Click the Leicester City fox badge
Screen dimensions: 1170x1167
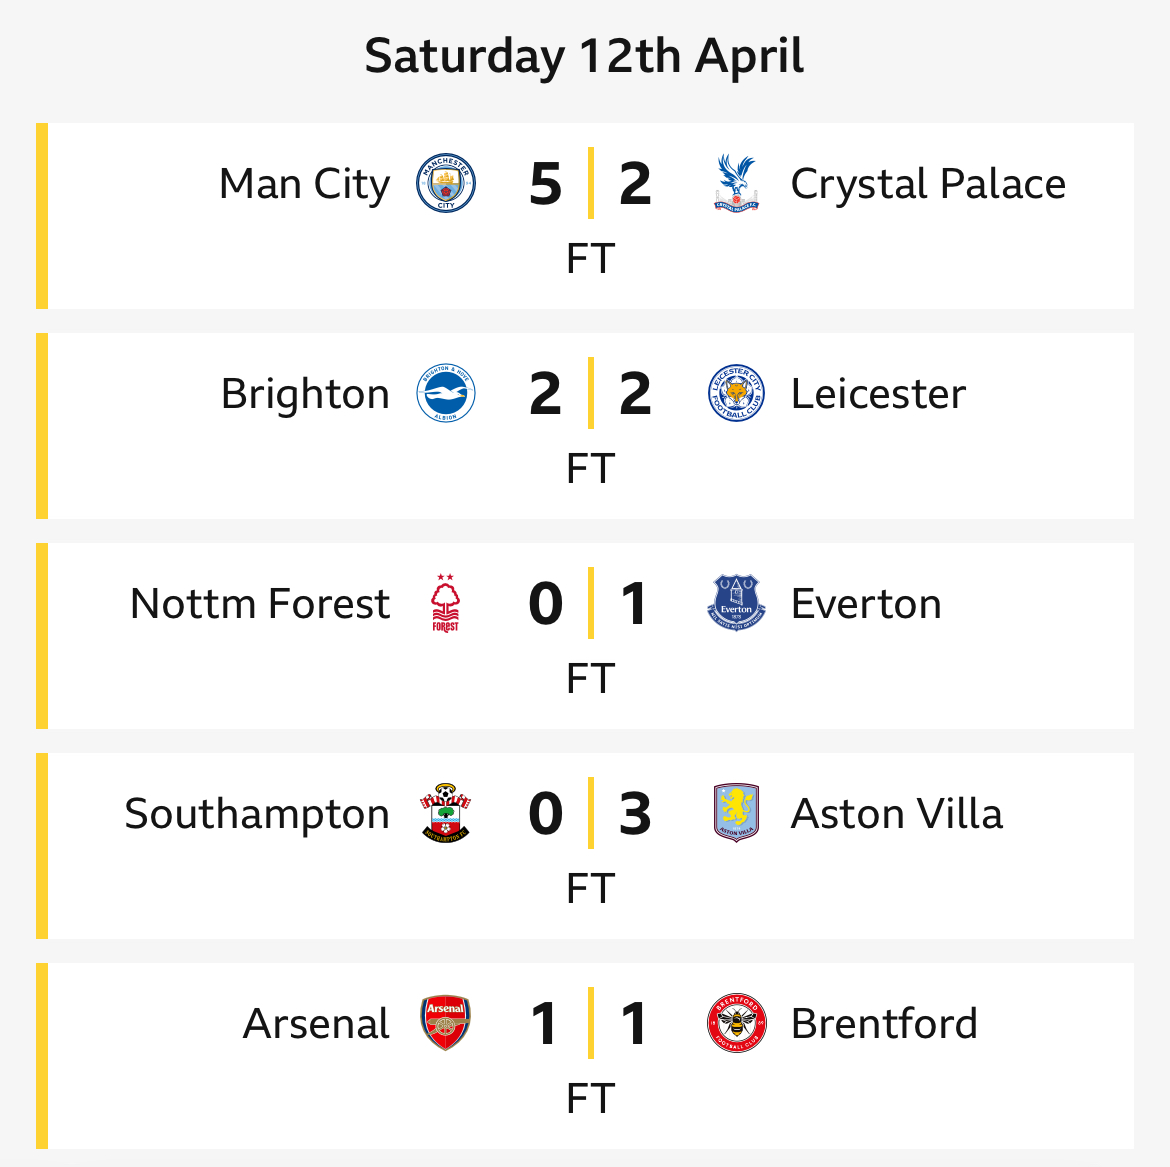coord(736,393)
